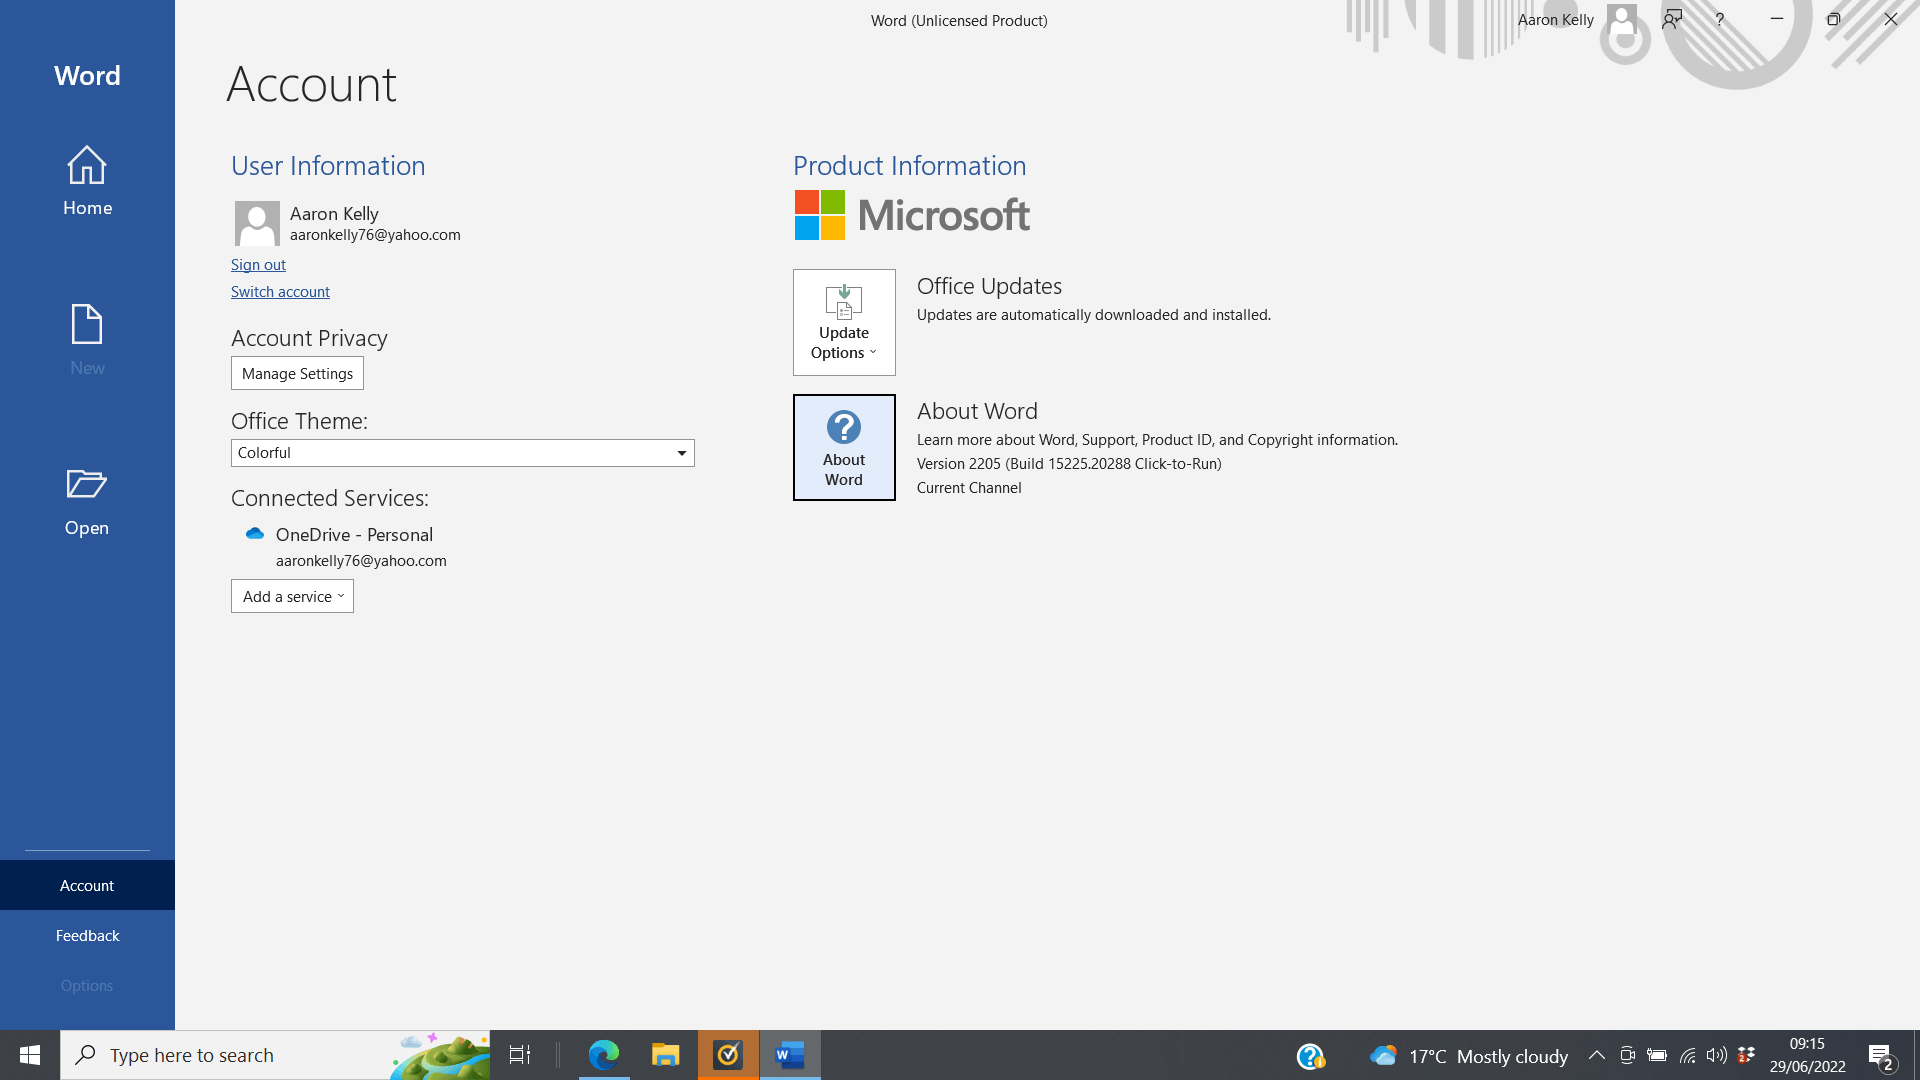Click Manage Settings under Account Privacy
This screenshot has height=1080, width=1920.
pos(297,373)
